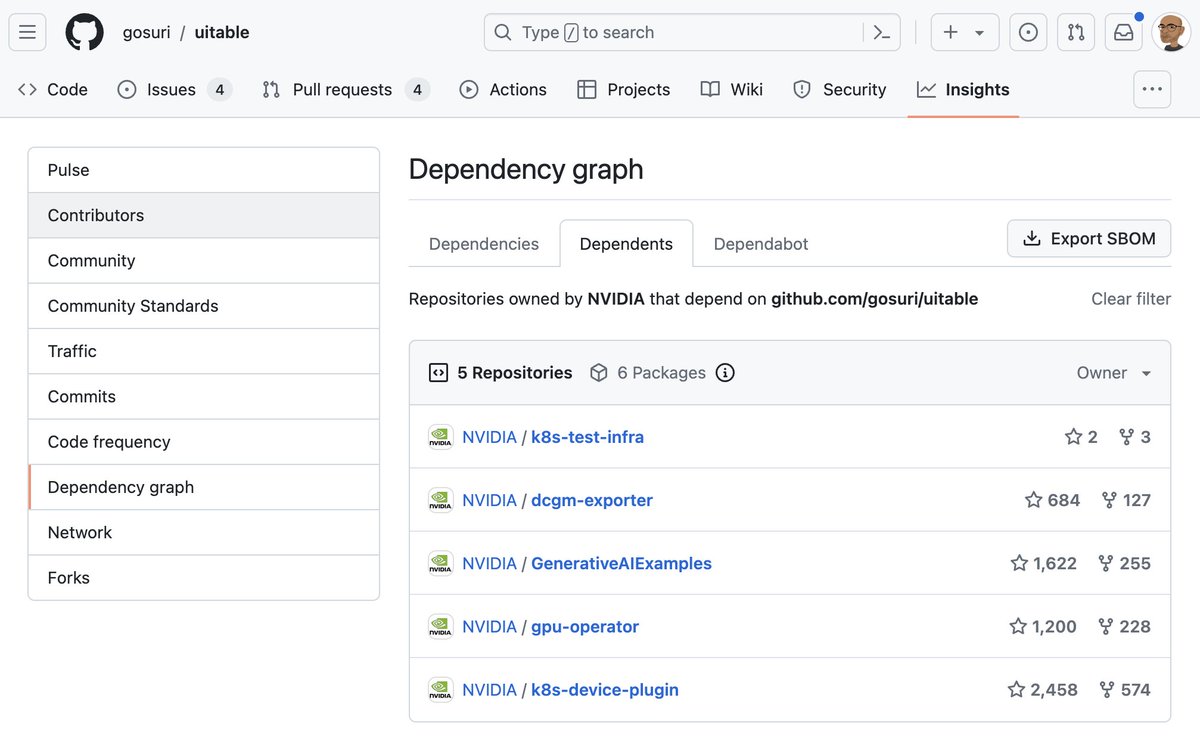Viewport: 1200px width, 738px height.
Task: Select the Insights tab
Action: pyautogui.click(x=963, y=89)
